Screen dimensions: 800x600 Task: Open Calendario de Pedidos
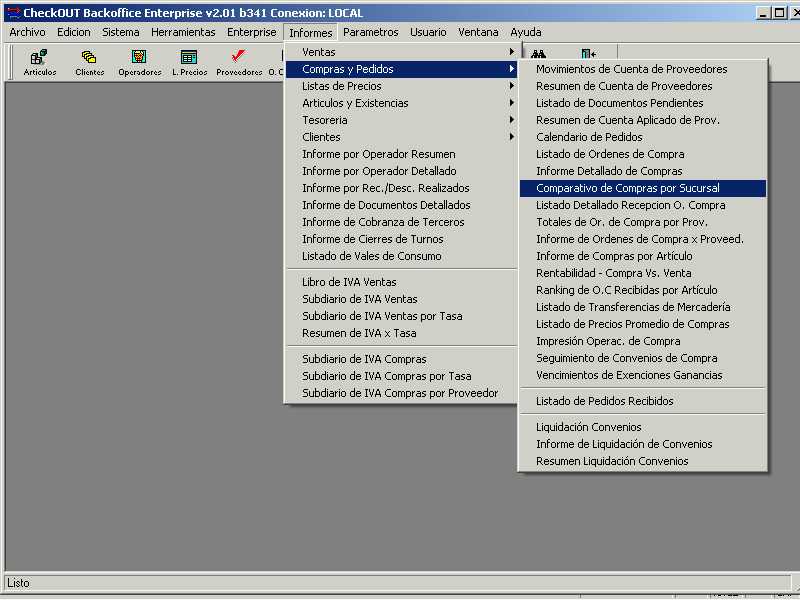tap(643, 137)
